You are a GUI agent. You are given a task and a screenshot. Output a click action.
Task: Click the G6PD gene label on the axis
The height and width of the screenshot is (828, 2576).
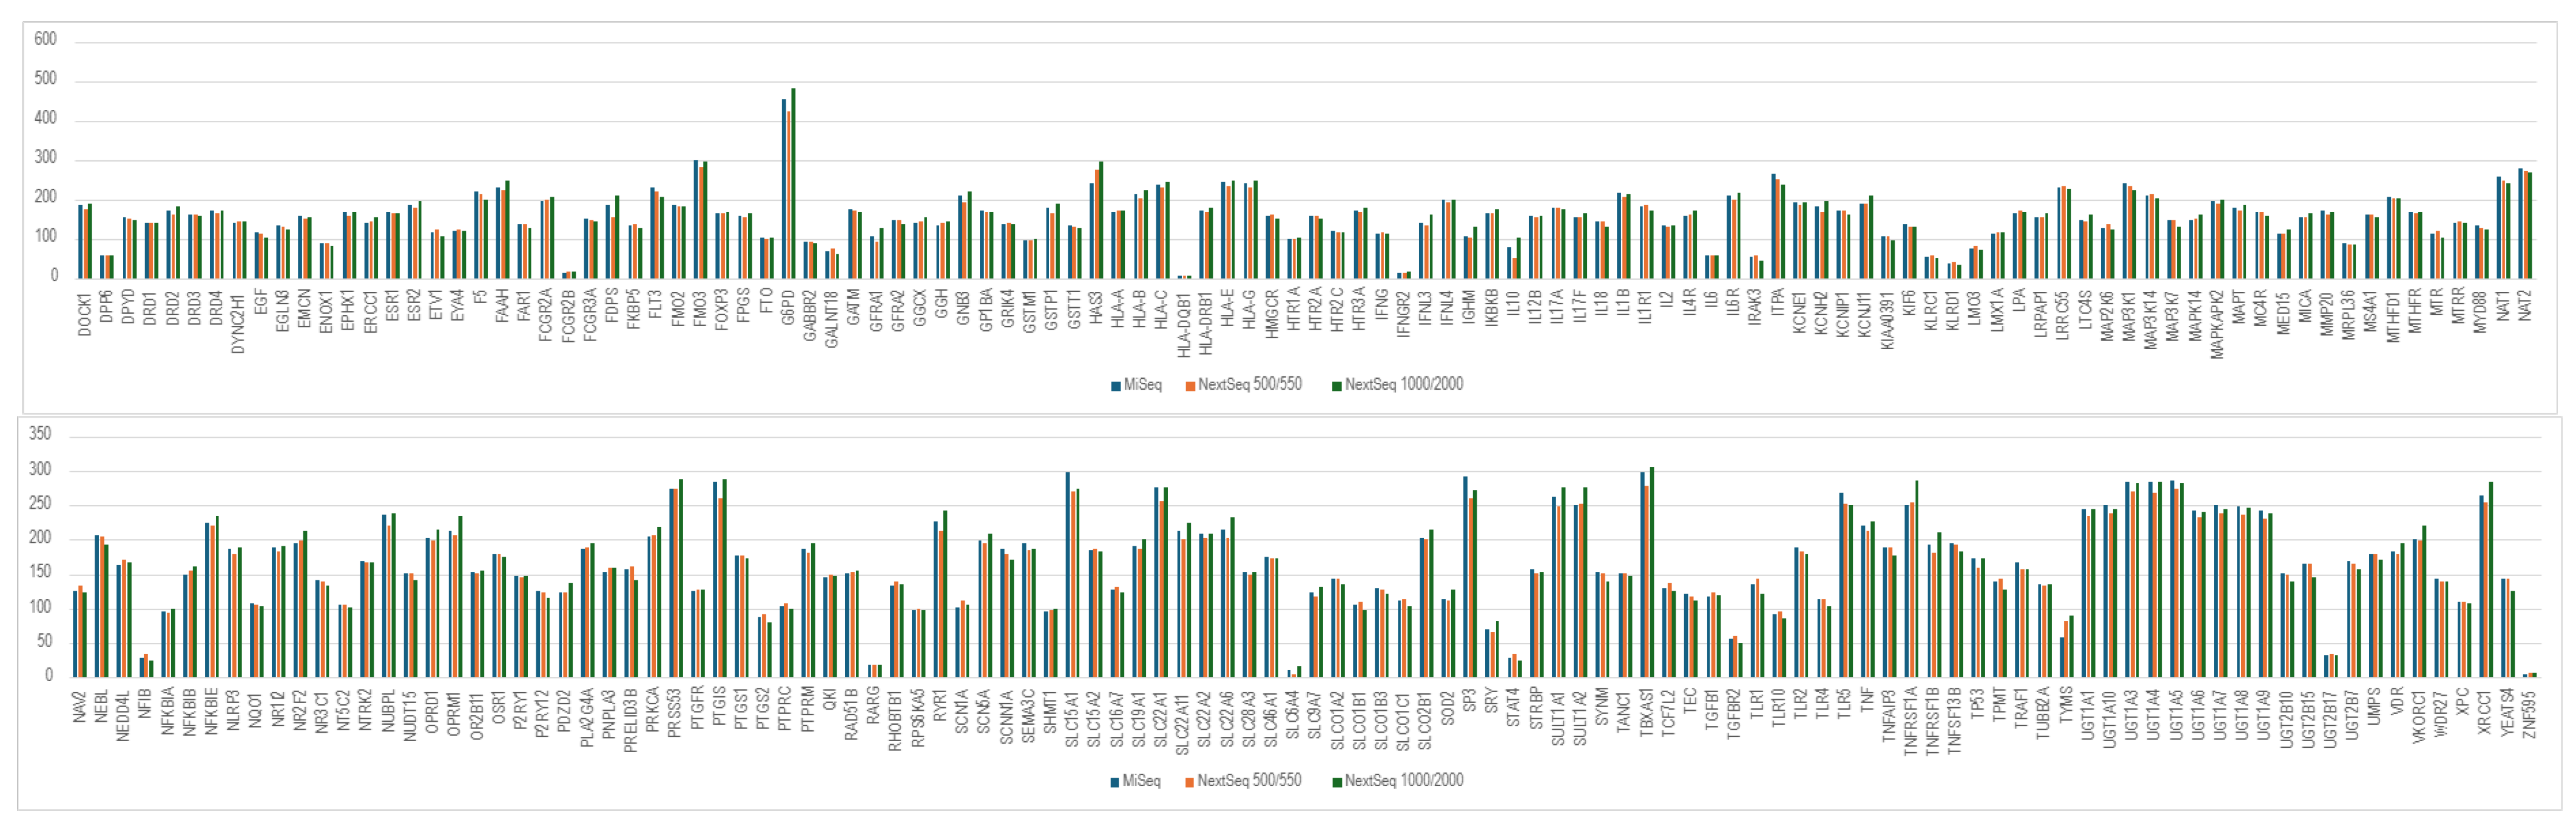point(788,307)
